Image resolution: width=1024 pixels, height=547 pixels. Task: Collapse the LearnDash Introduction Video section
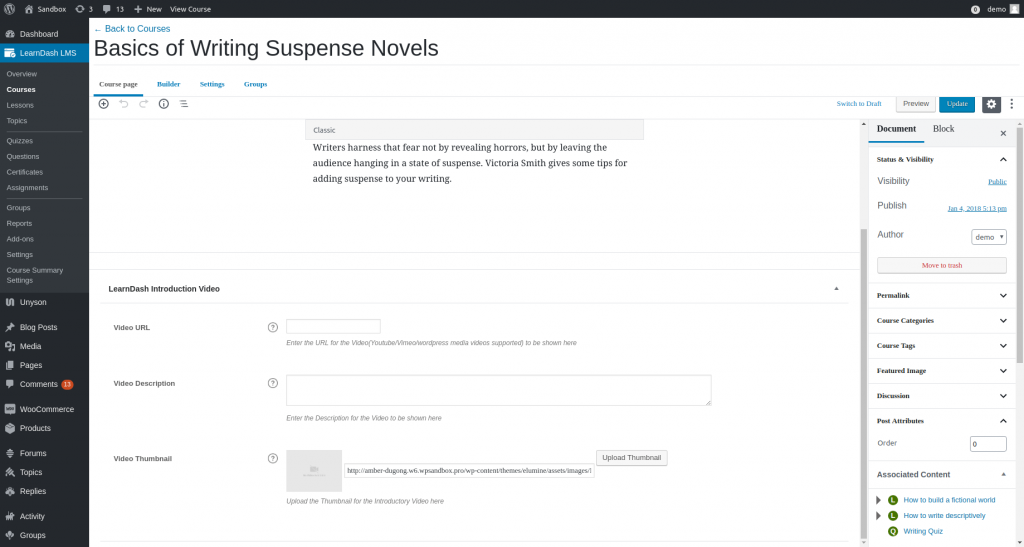836,288
